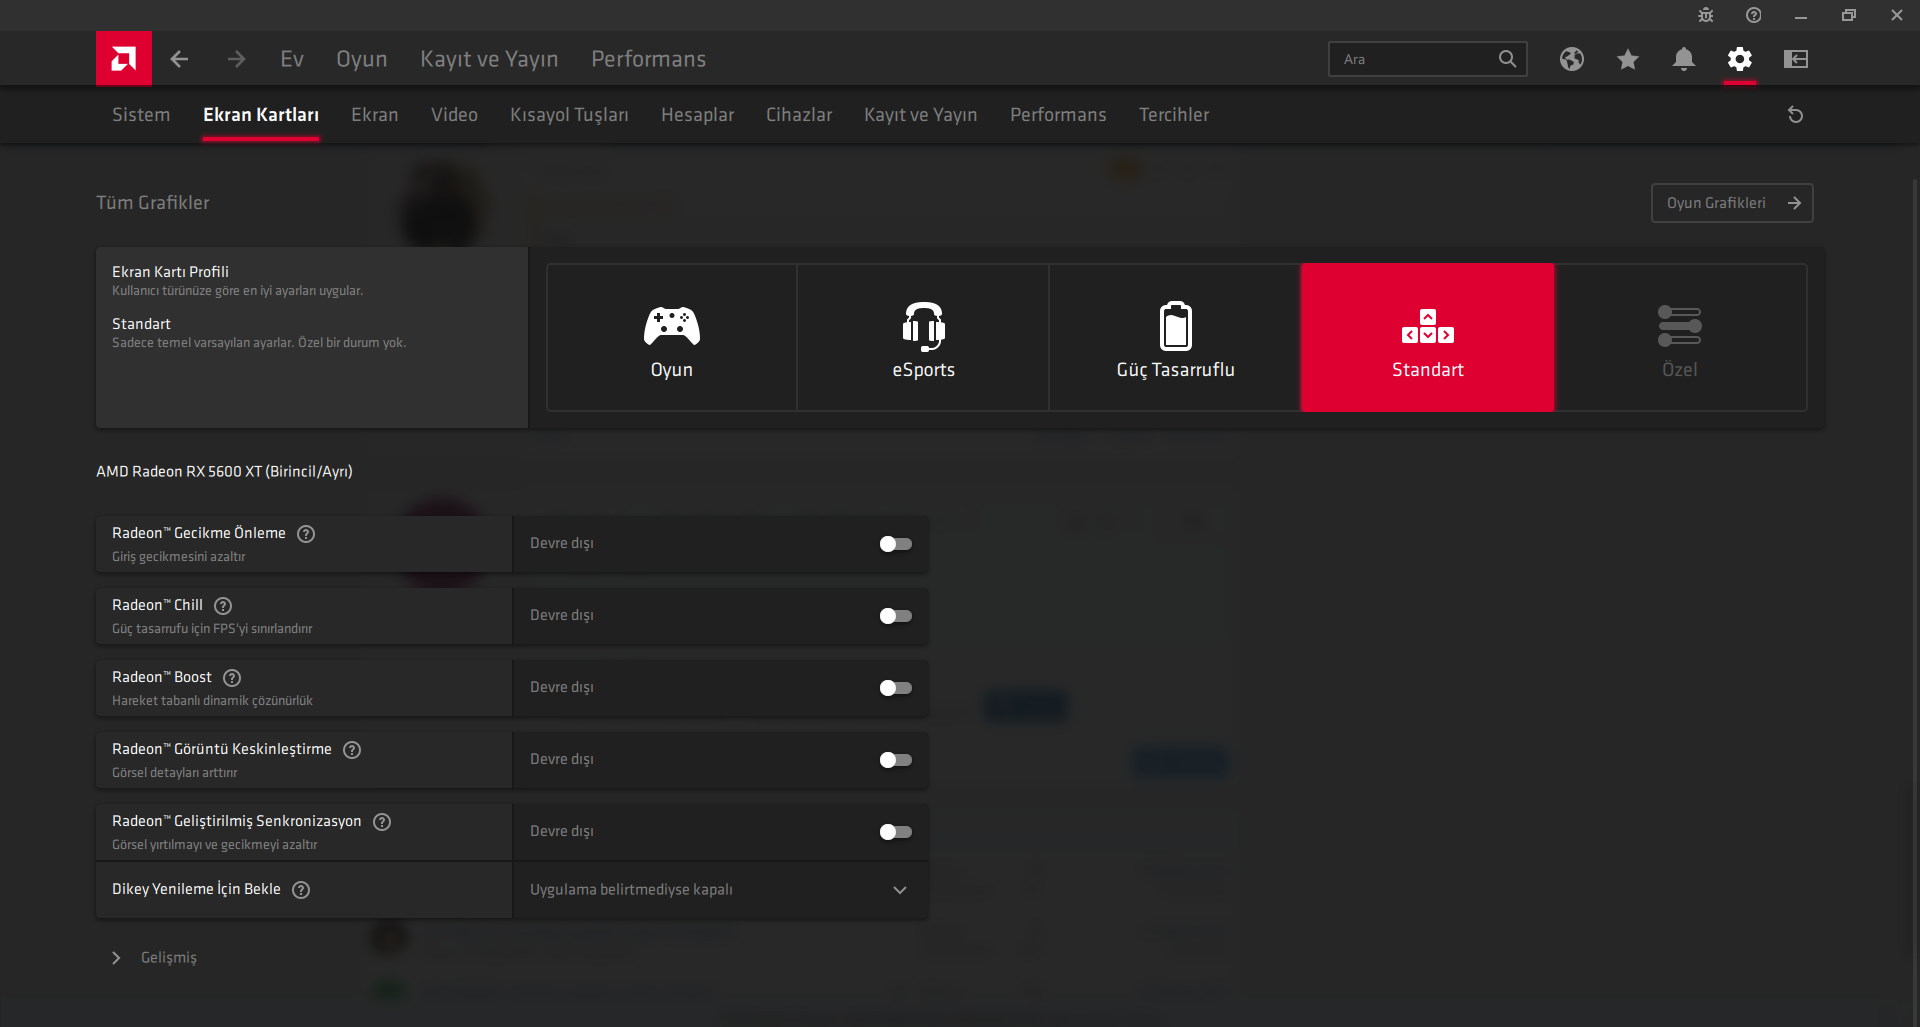Go back with the left arrow icon
This screenshot has width=1920, height=1027.
(x=179, y=59)
